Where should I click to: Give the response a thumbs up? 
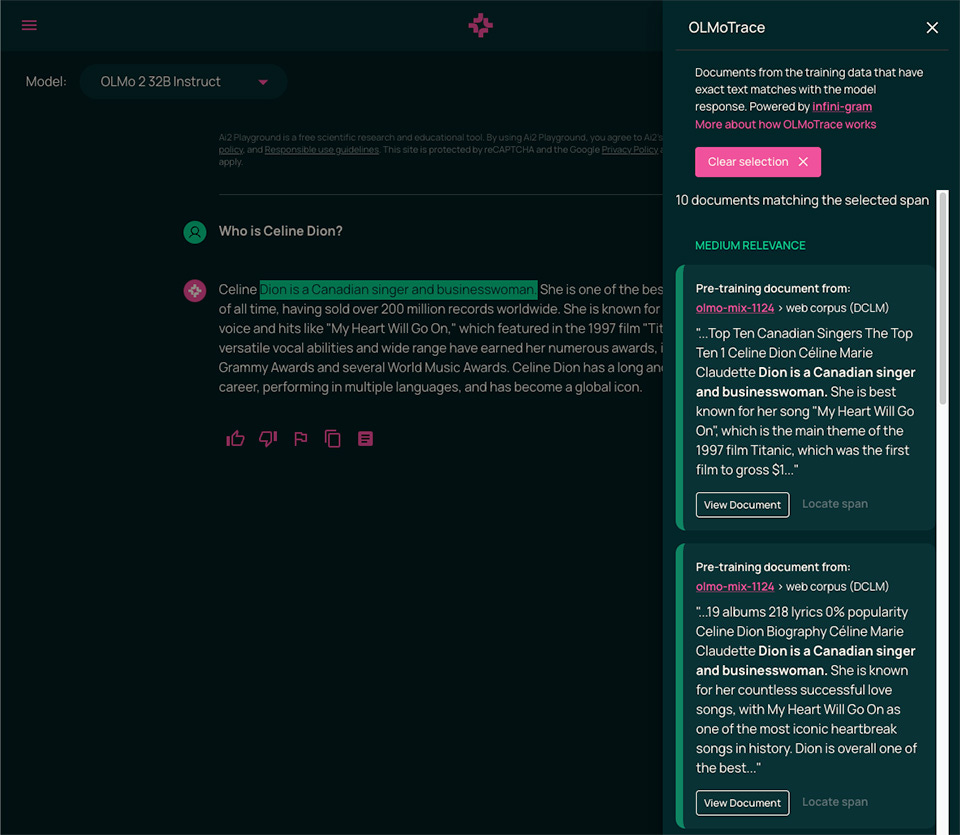(235, 438)
